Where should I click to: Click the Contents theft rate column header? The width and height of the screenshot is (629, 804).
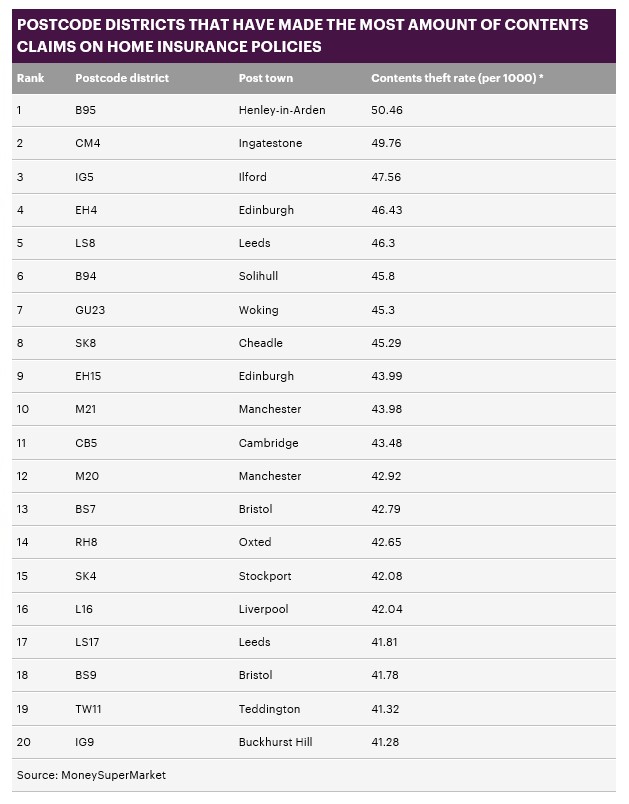[457, 78]
